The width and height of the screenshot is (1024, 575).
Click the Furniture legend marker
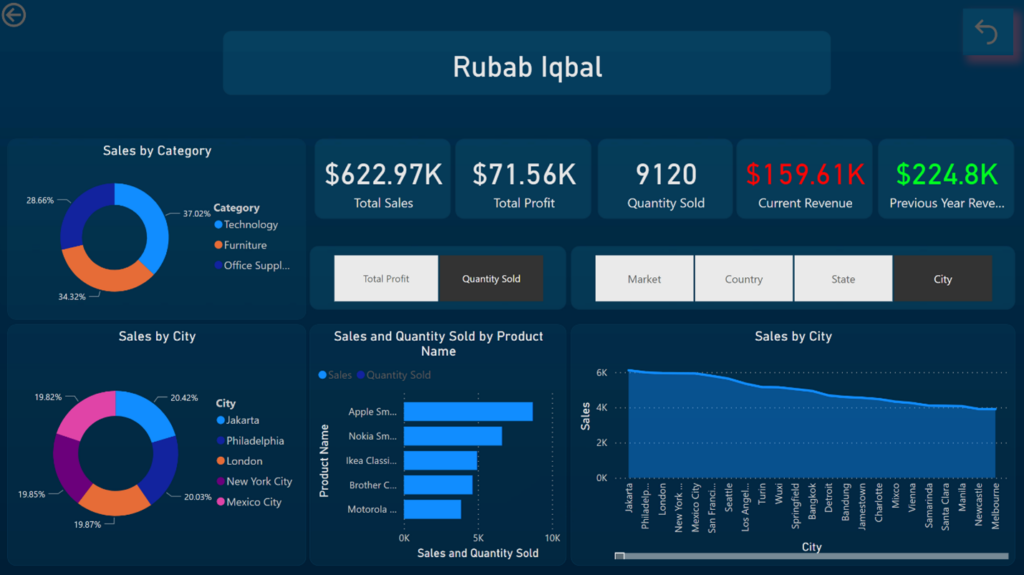218,245
